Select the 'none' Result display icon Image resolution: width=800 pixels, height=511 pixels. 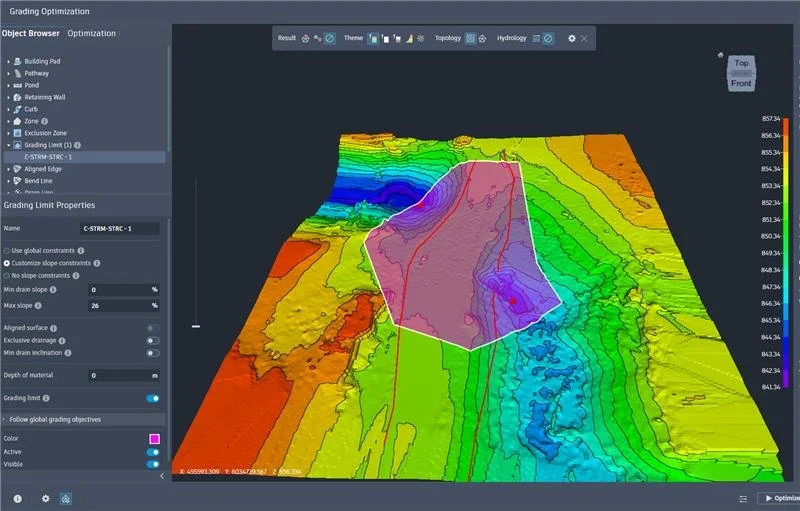[330, 38]
